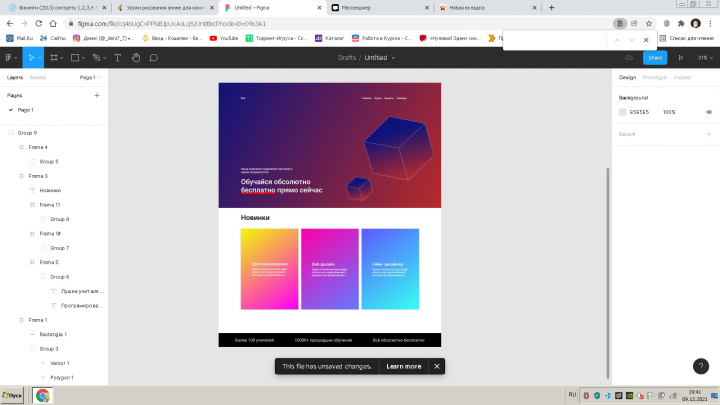Screen dimensions: 720x405
Task: Switch to the Assets tab
Action: point(38,78)
